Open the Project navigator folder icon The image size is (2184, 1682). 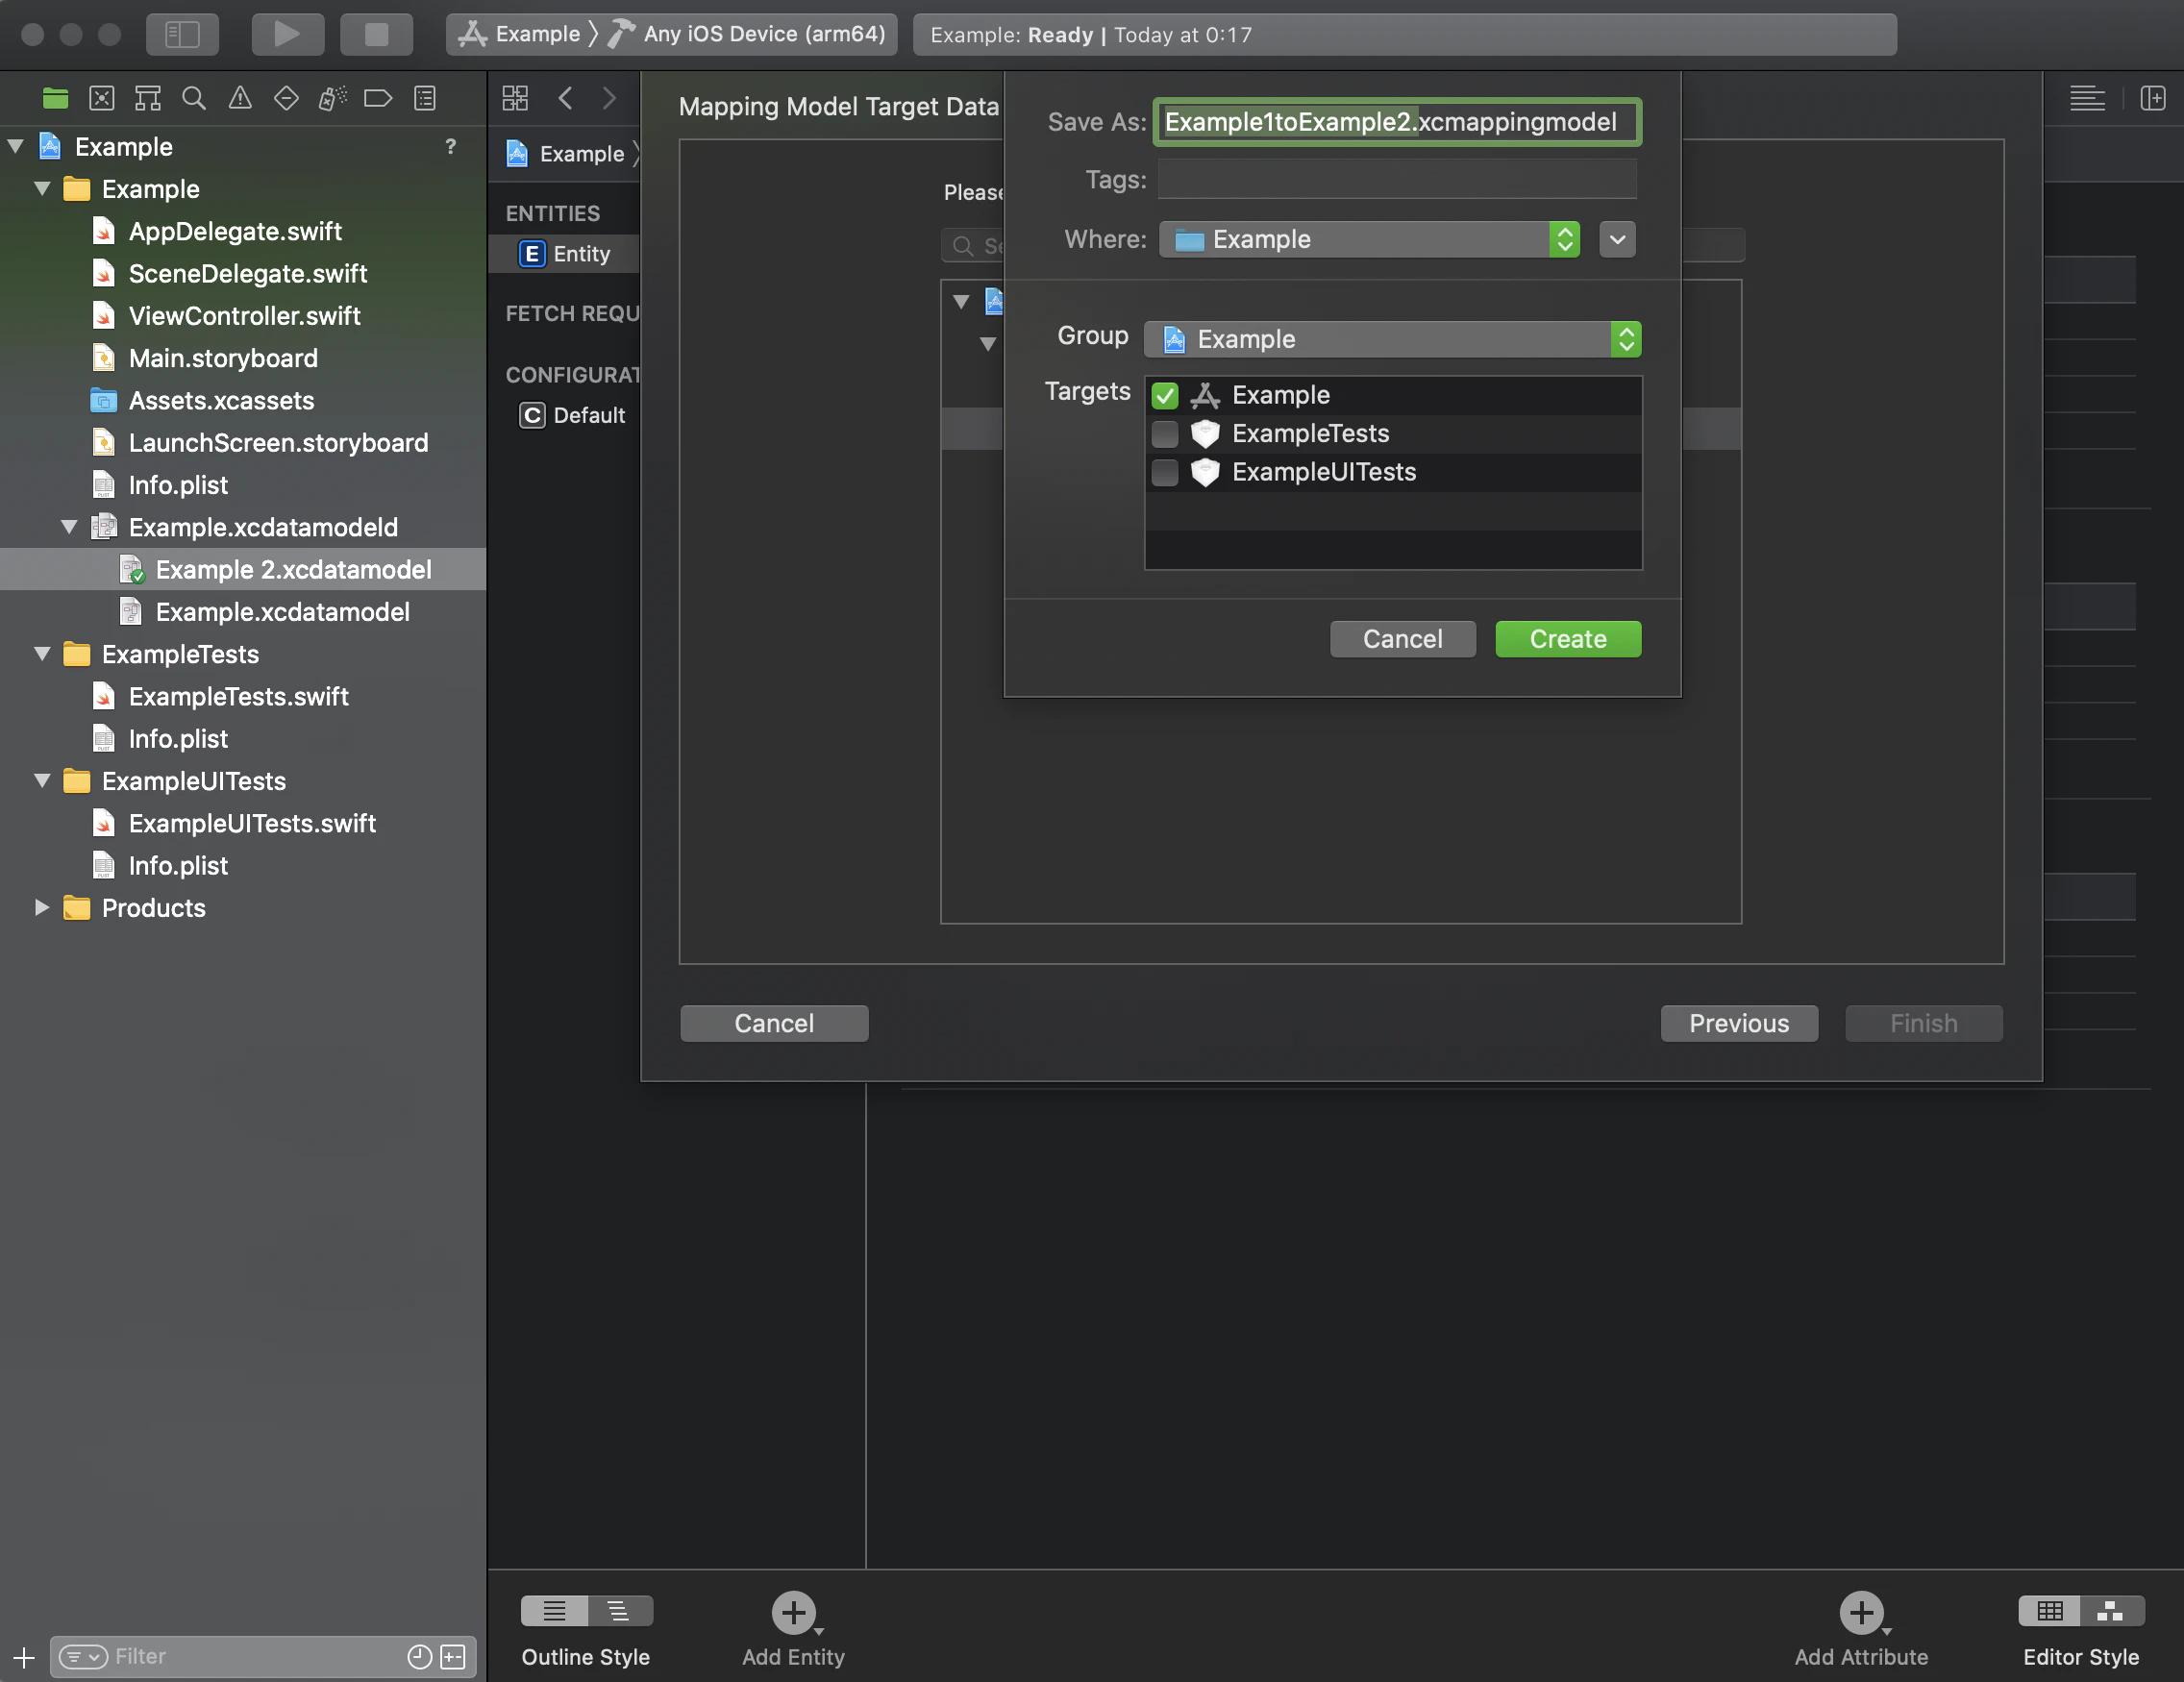[55, 98]
